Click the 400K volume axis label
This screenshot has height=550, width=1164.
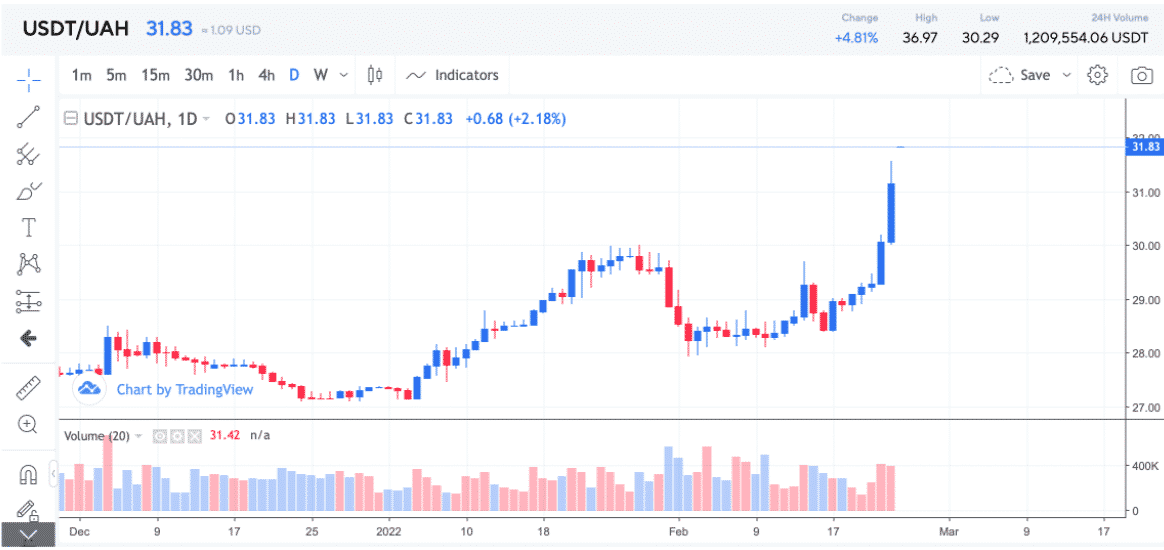click(1144, 466)
